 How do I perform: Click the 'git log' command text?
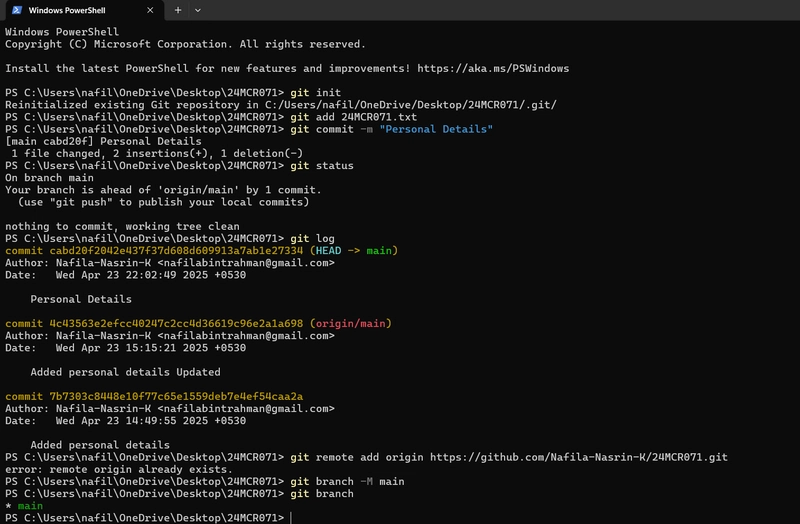tap(312, 239)
